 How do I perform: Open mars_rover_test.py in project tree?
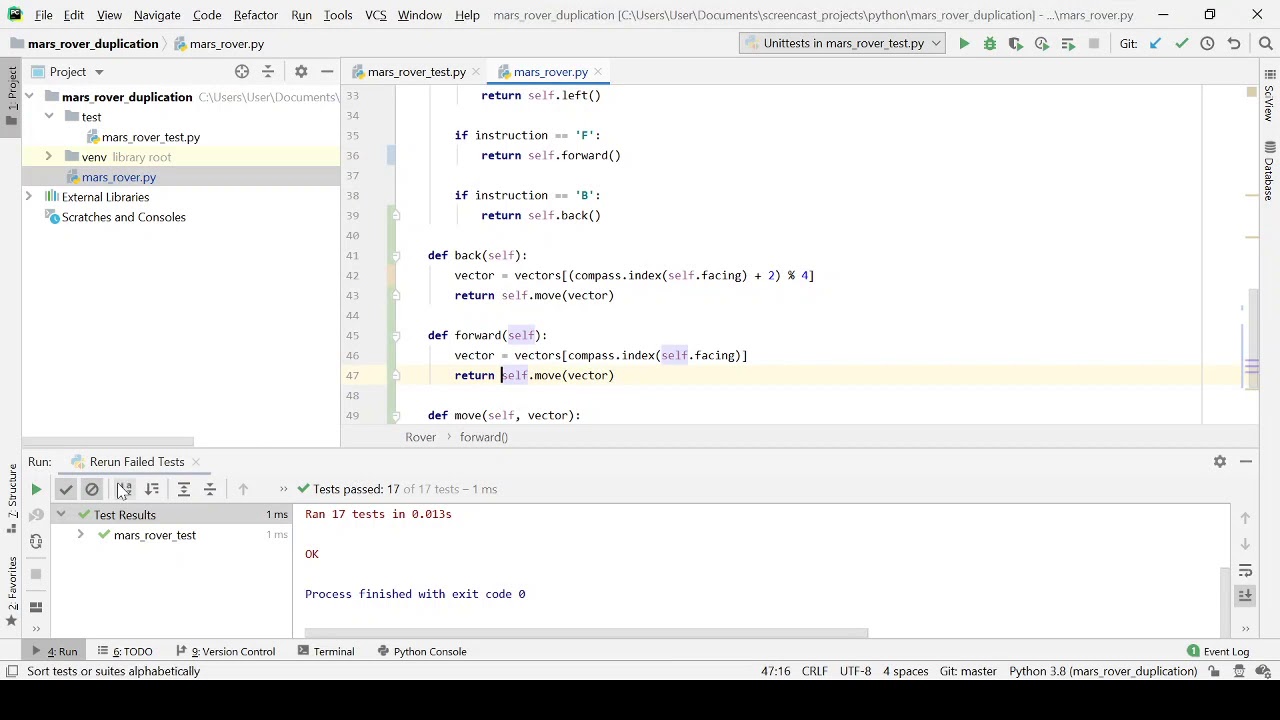(x=150, y=137)
